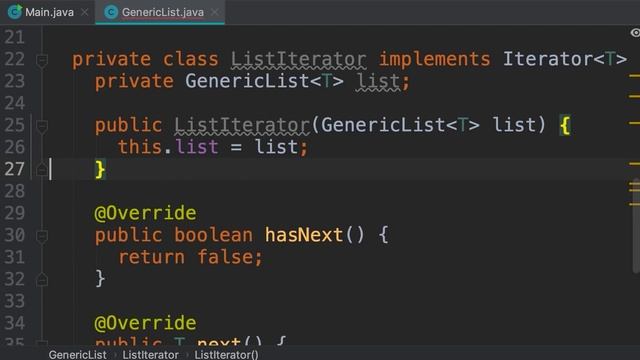Click 'this.list' on line 26

pos(168,147)
